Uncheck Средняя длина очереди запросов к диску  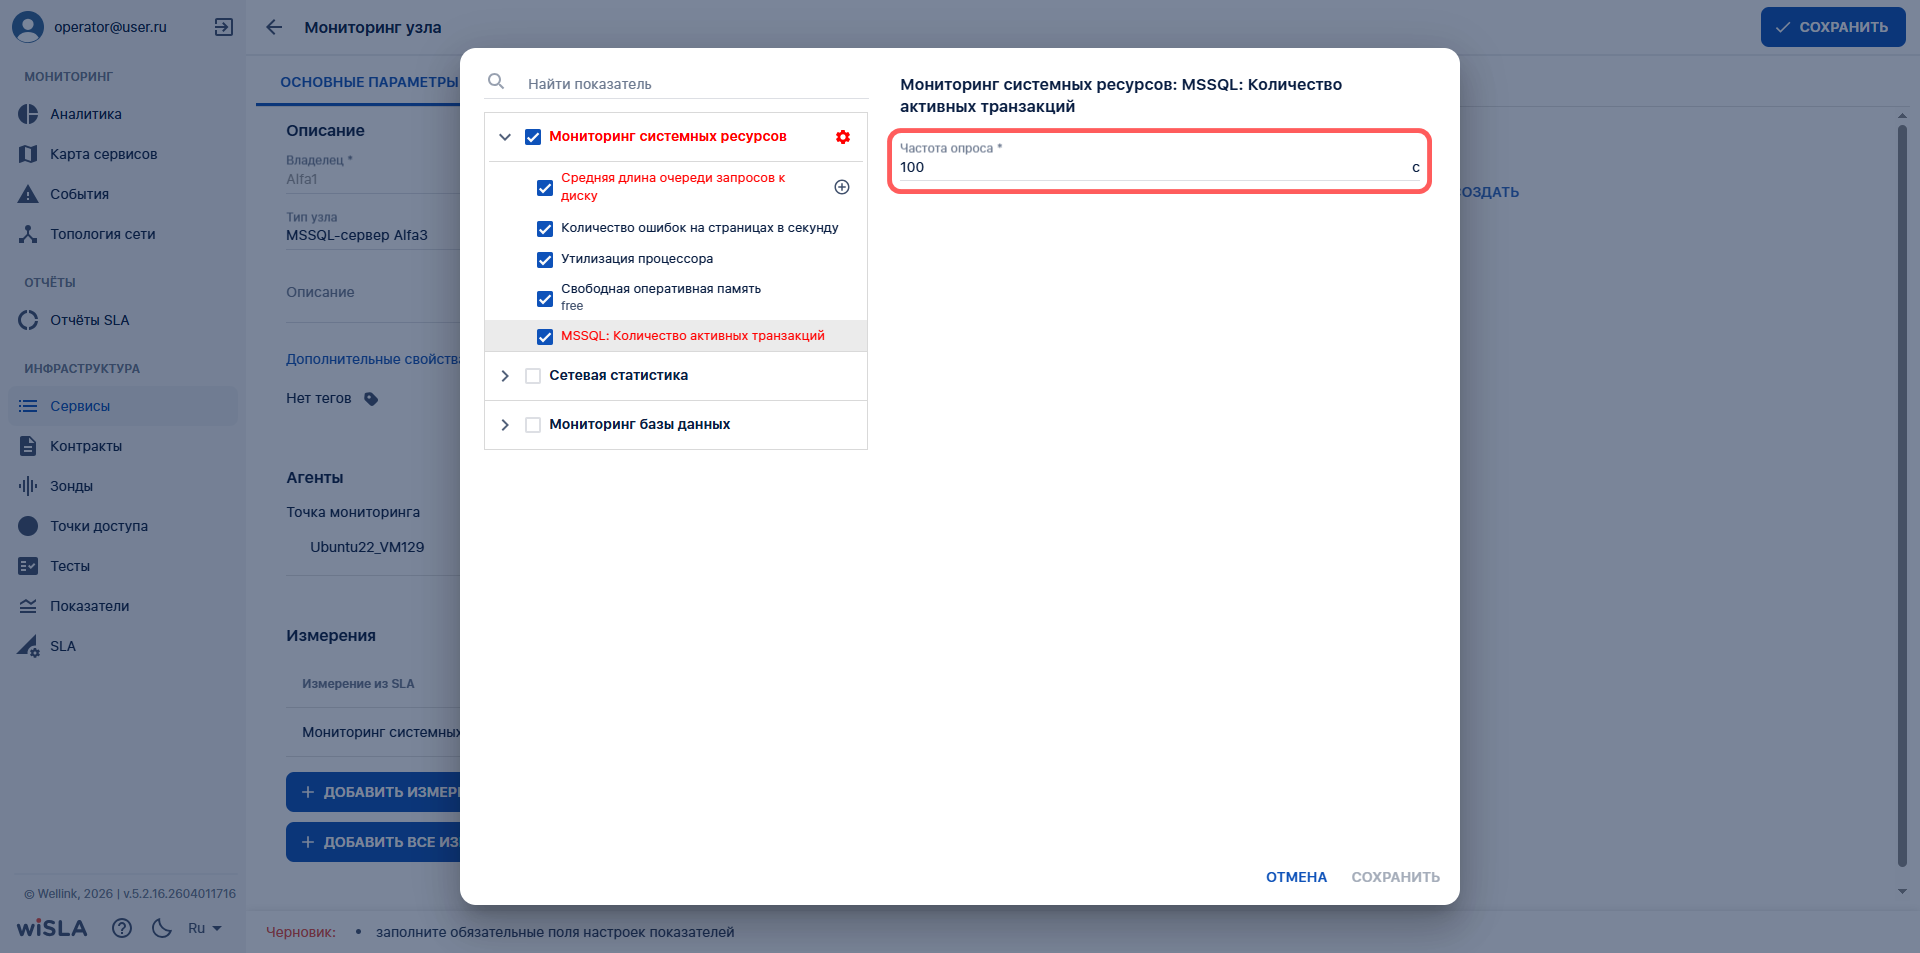(x=545, y=188)
